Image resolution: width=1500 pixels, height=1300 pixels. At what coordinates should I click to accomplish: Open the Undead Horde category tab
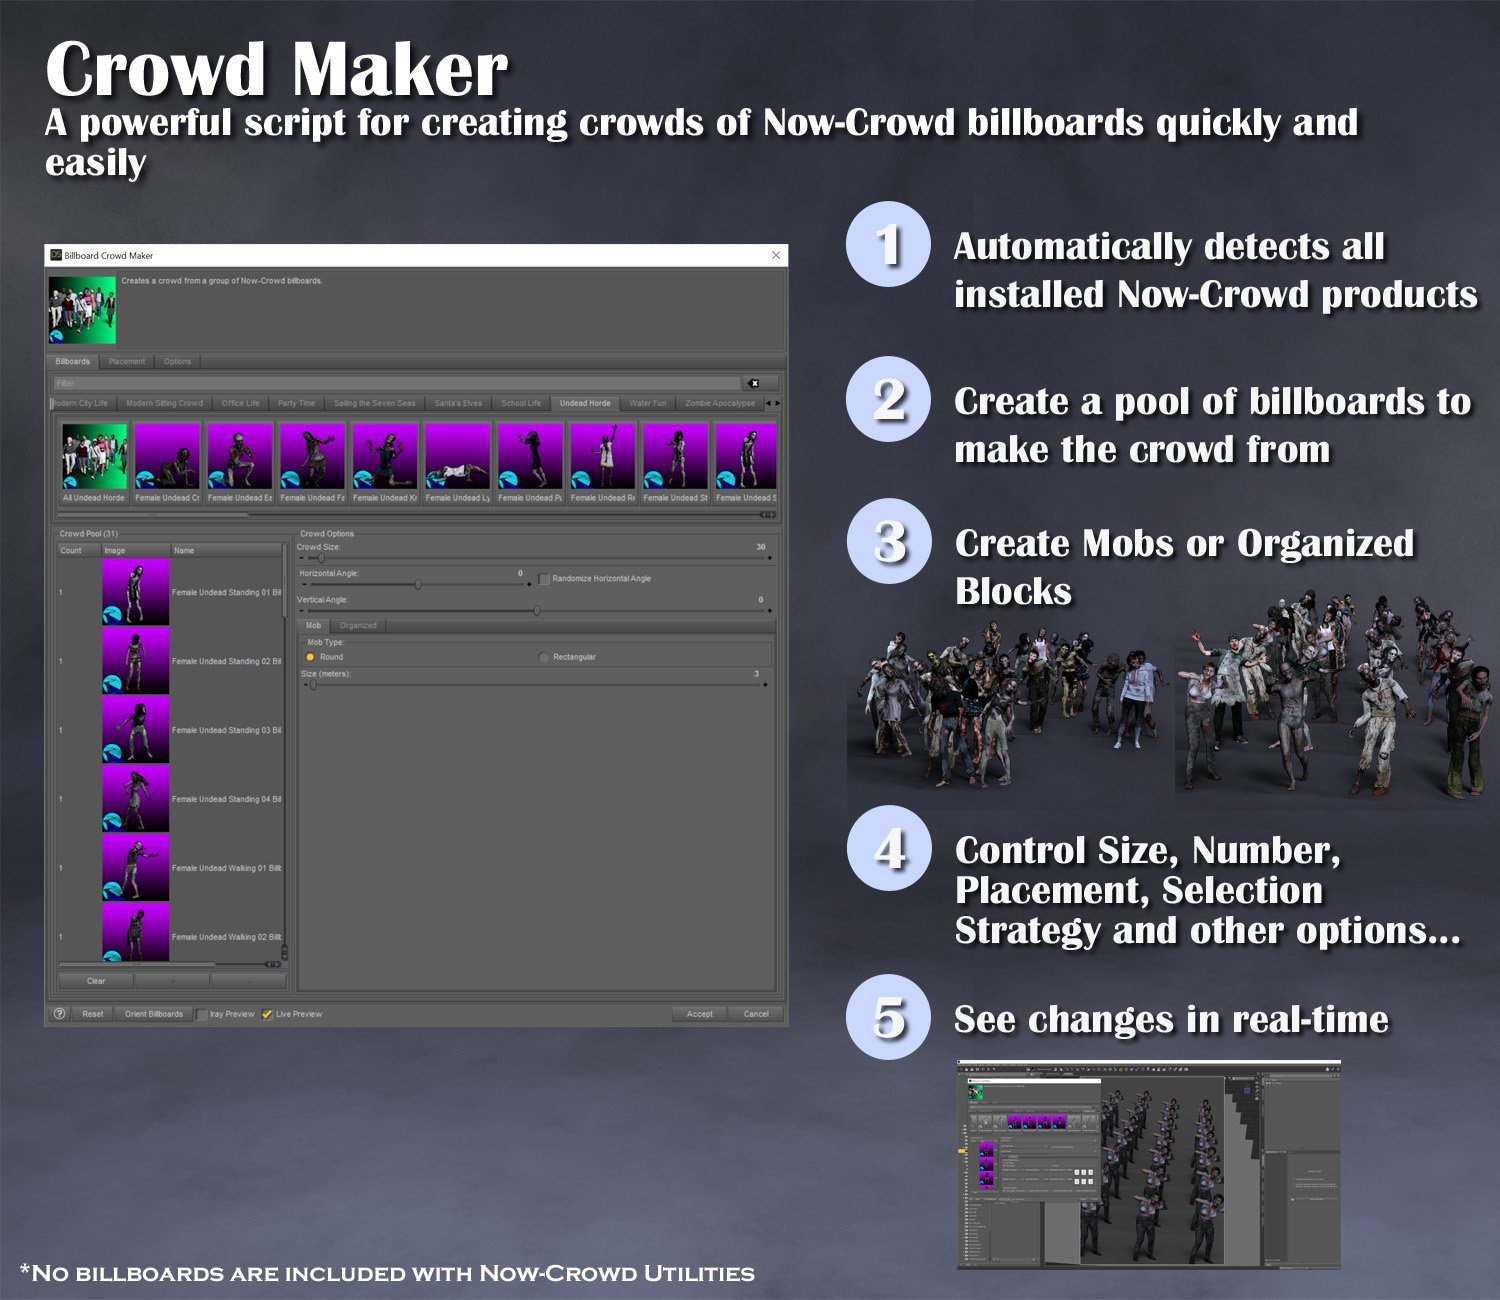[x=585, y=403]
